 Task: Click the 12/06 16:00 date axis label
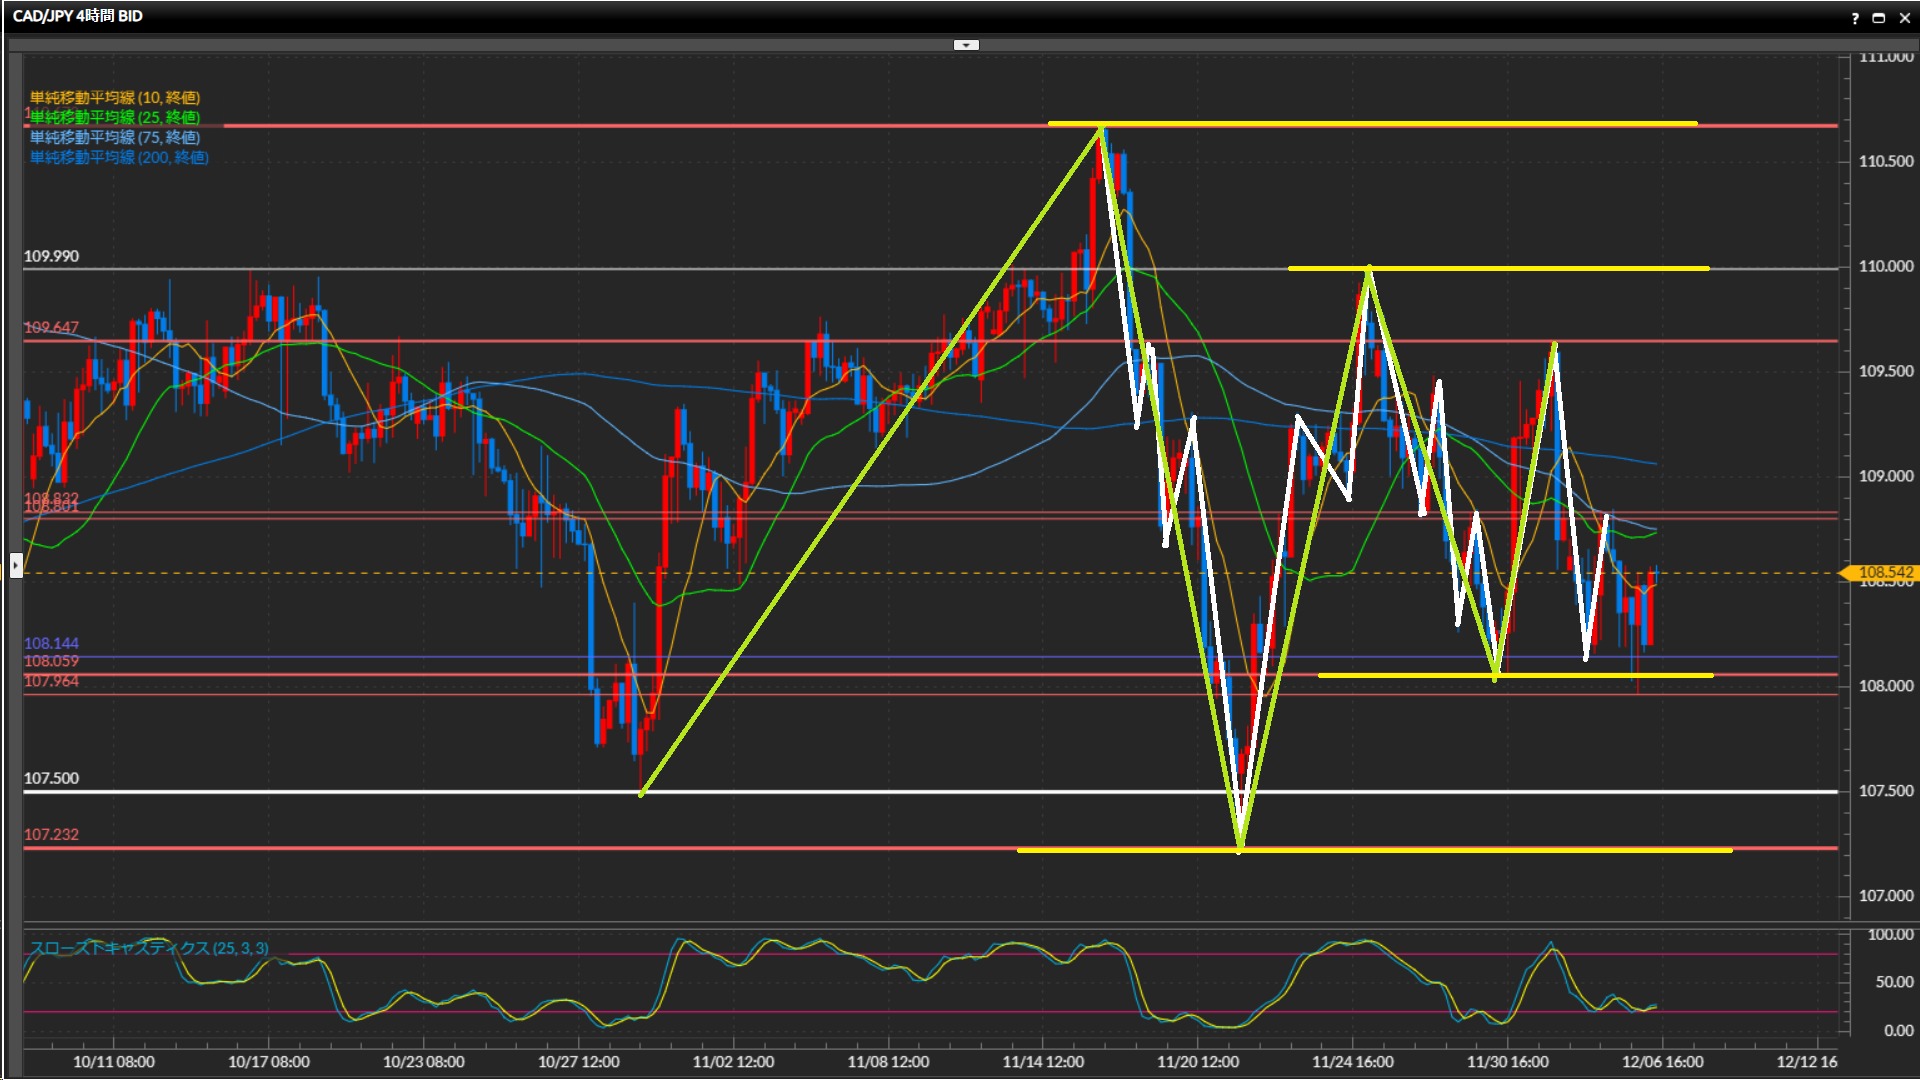point(1662,1061)
